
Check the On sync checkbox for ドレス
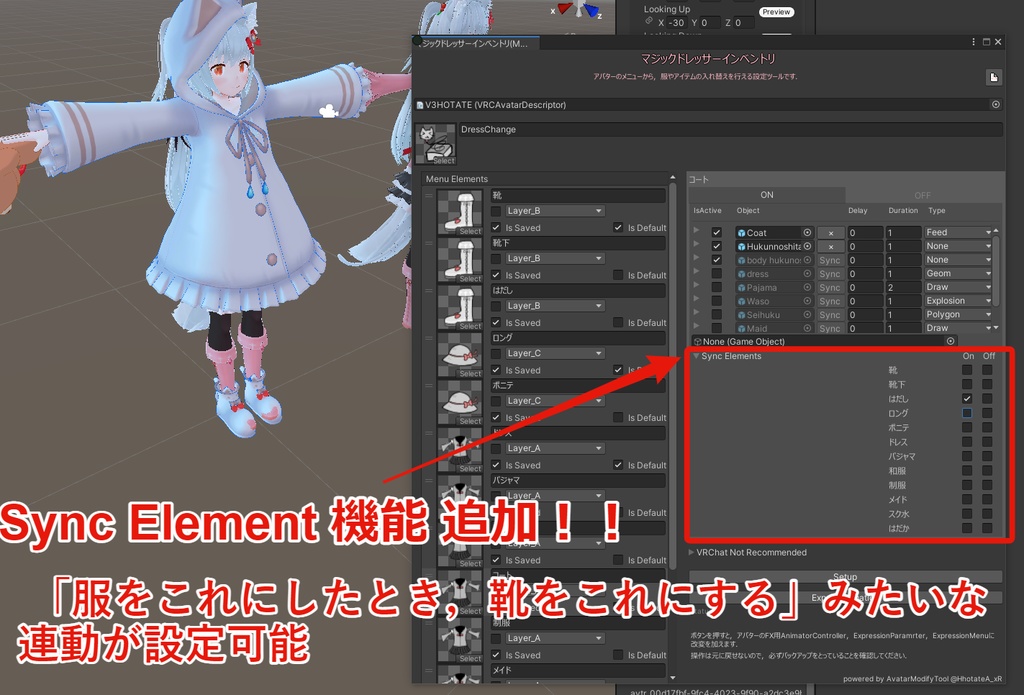[967, 442]
